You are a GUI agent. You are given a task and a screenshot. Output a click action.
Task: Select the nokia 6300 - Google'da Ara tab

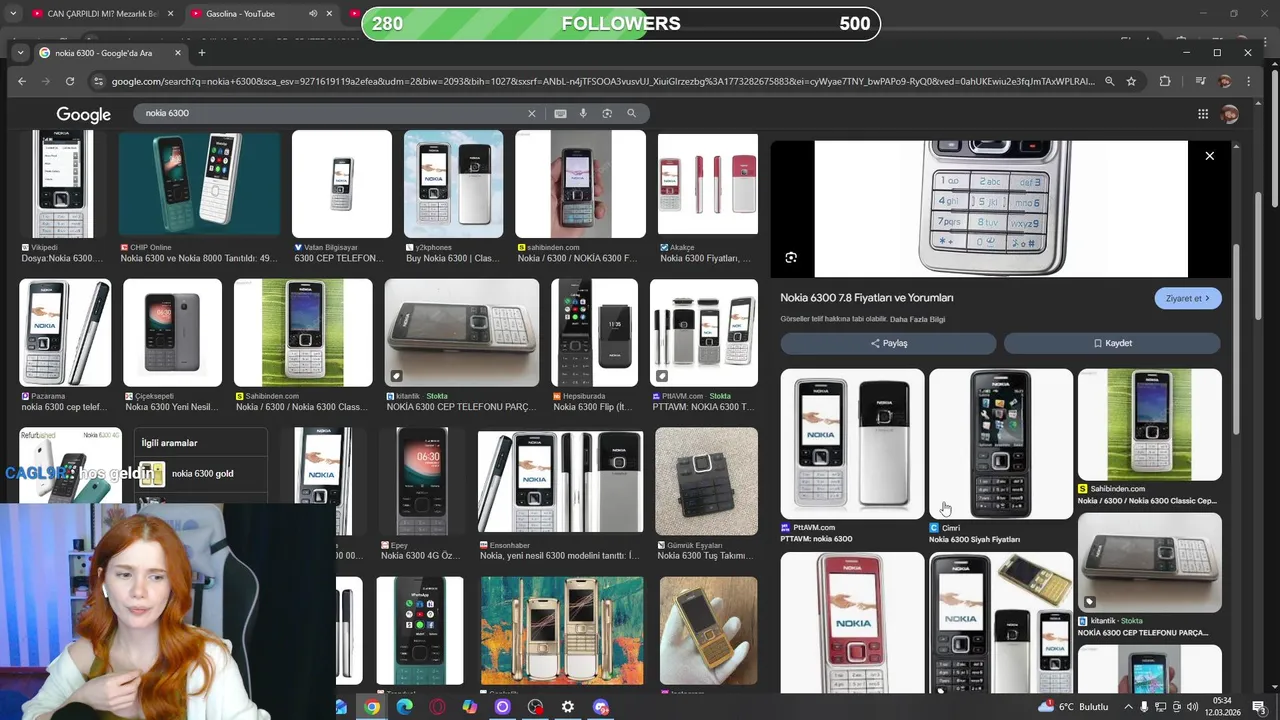[110, 53]
